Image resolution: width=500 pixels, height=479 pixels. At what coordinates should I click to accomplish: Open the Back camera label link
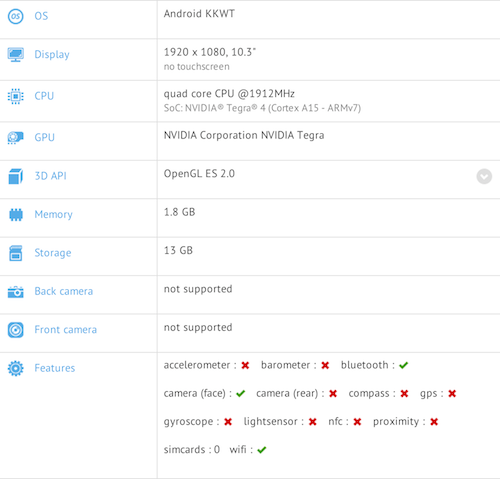click(64, 291)
